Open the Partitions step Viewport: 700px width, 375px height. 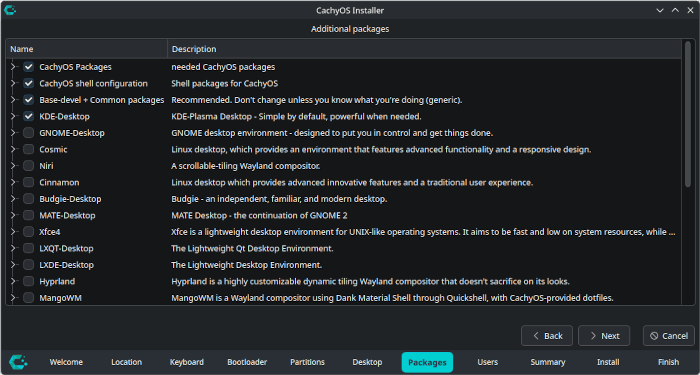coord(307,362)
